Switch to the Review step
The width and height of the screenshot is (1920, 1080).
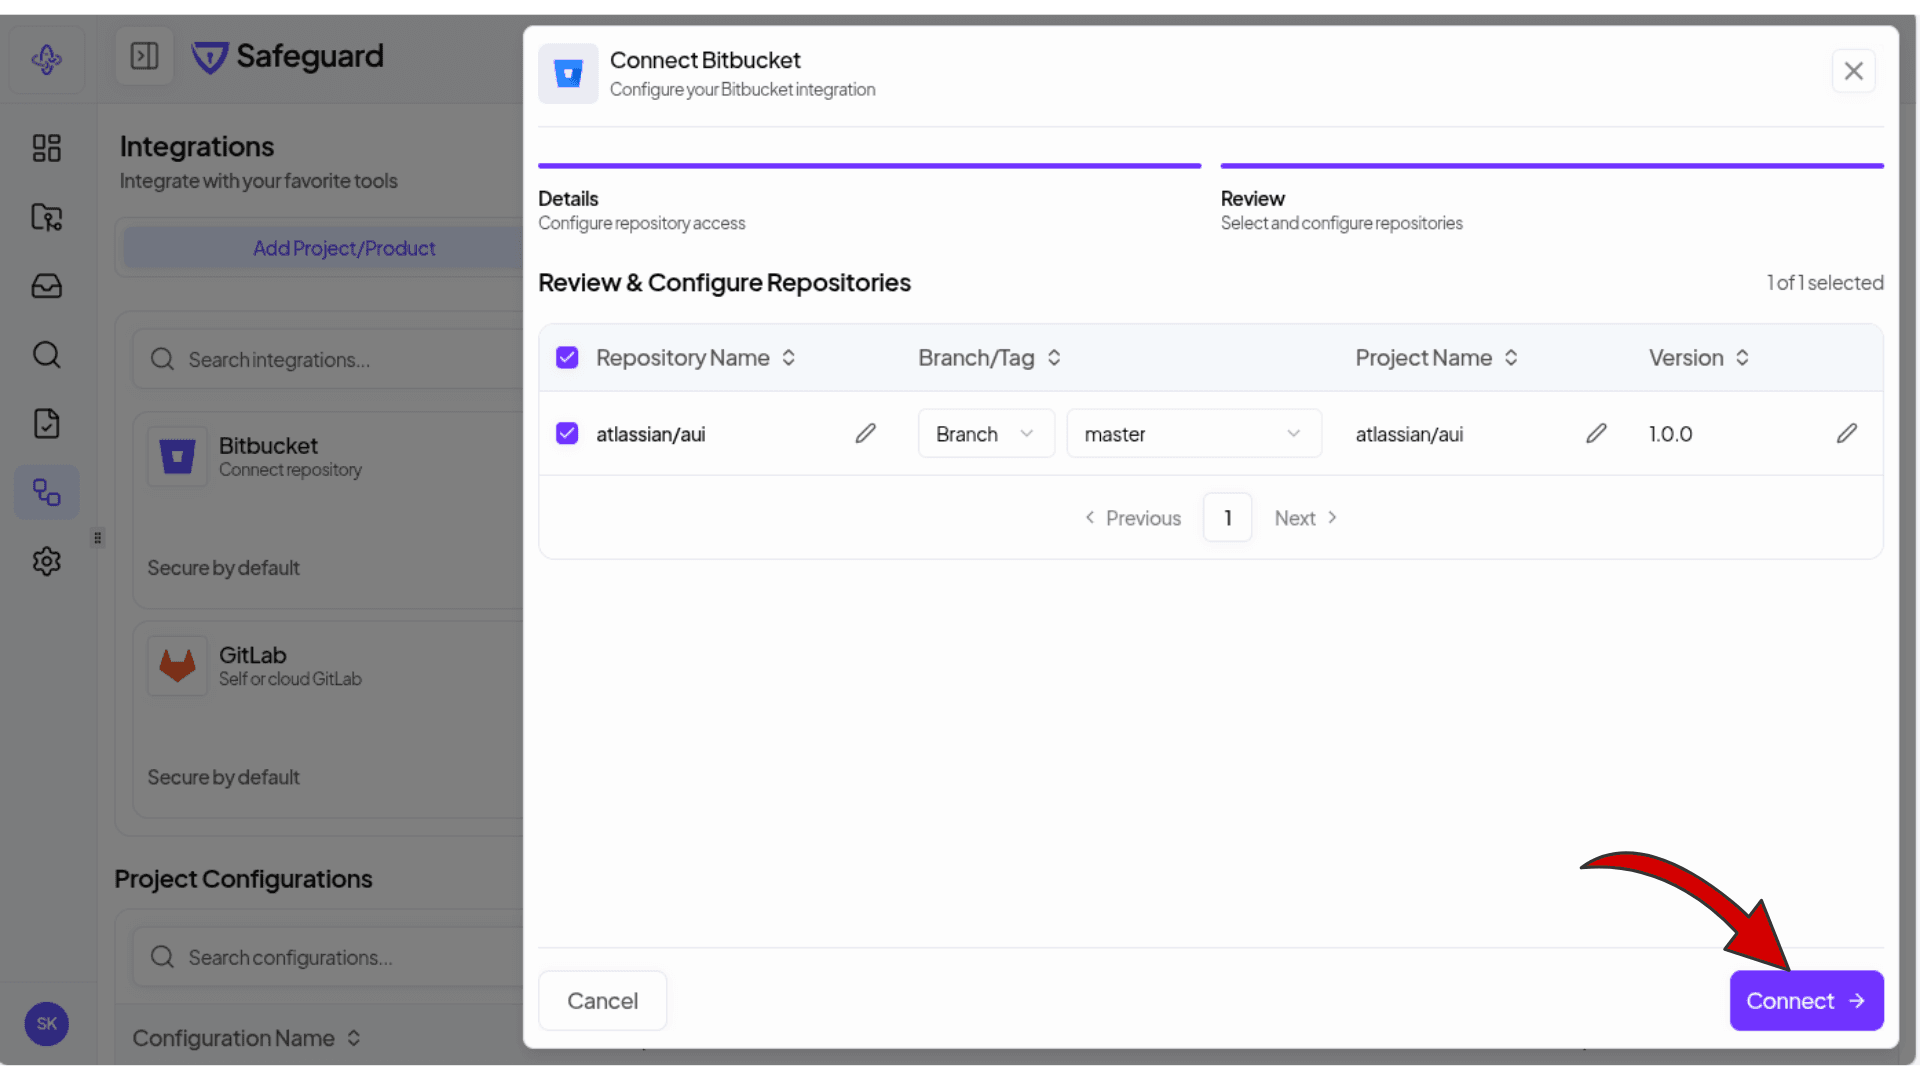[1252, 198]
